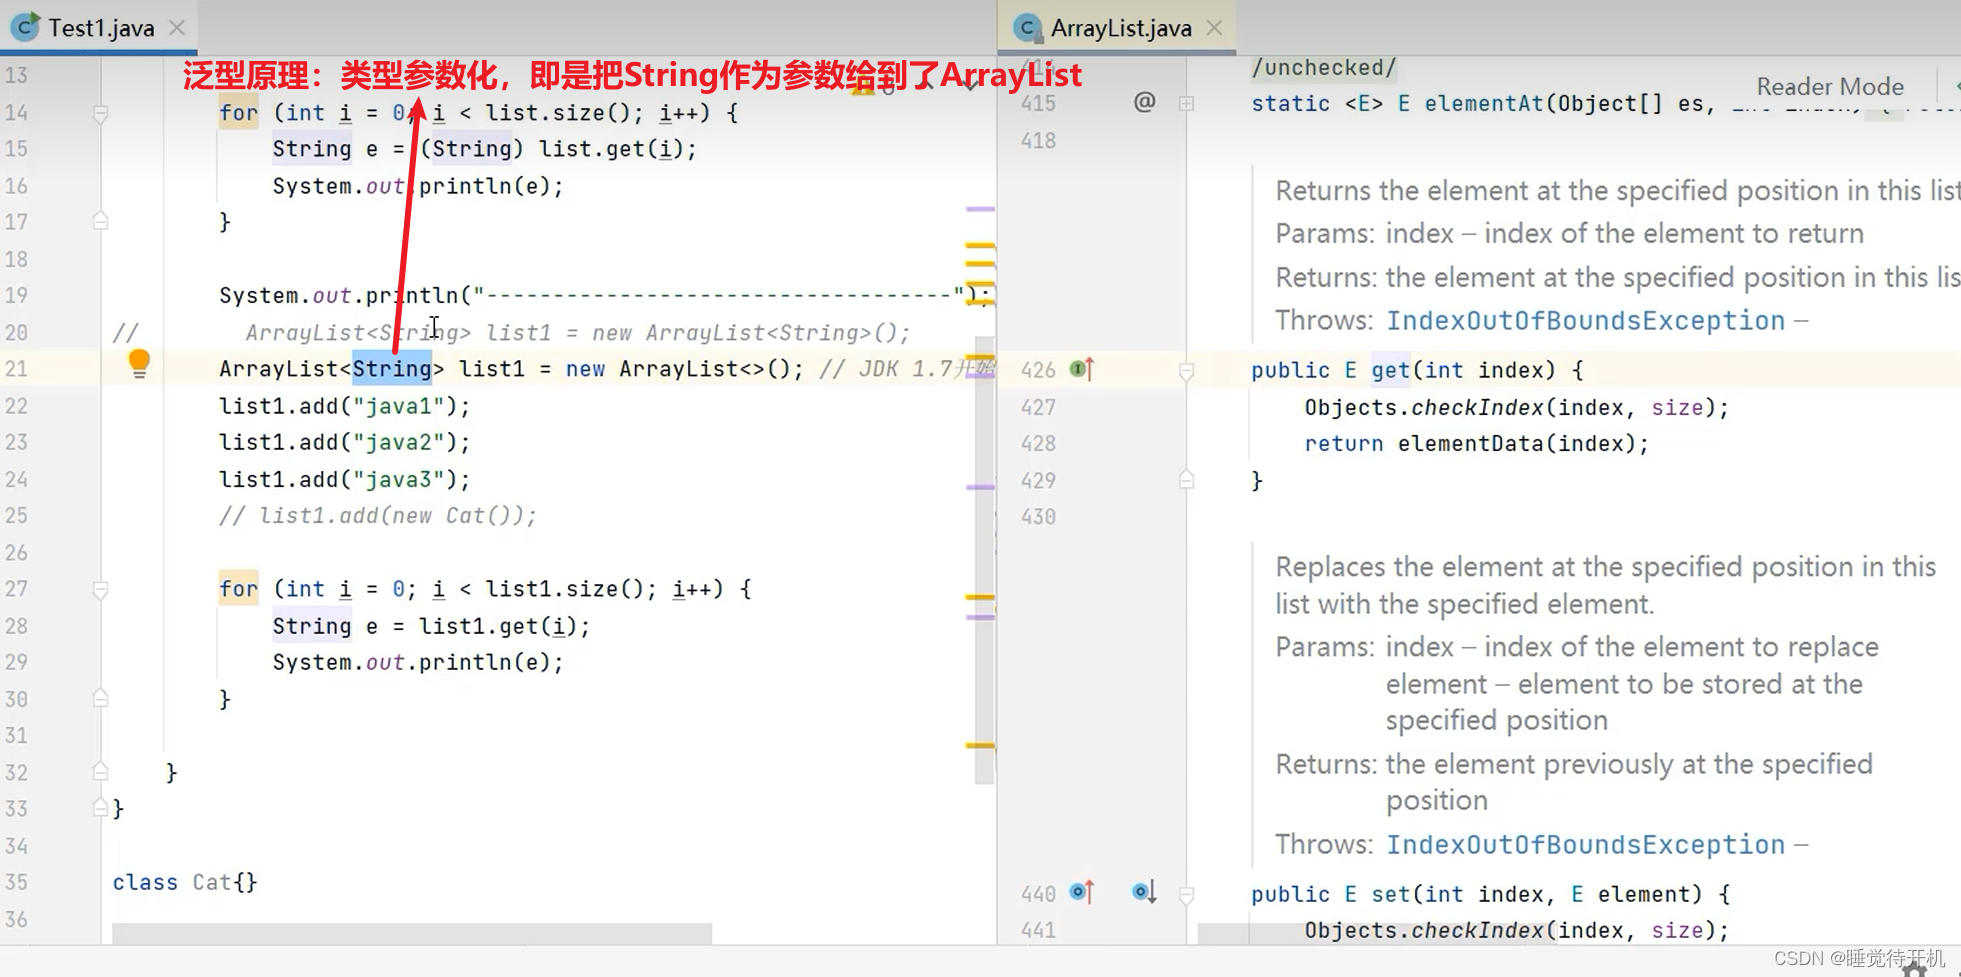Click list1.add("java2") on line 23
The image size is (1961, 977).
pyautogui.click(x=344, y=442)
